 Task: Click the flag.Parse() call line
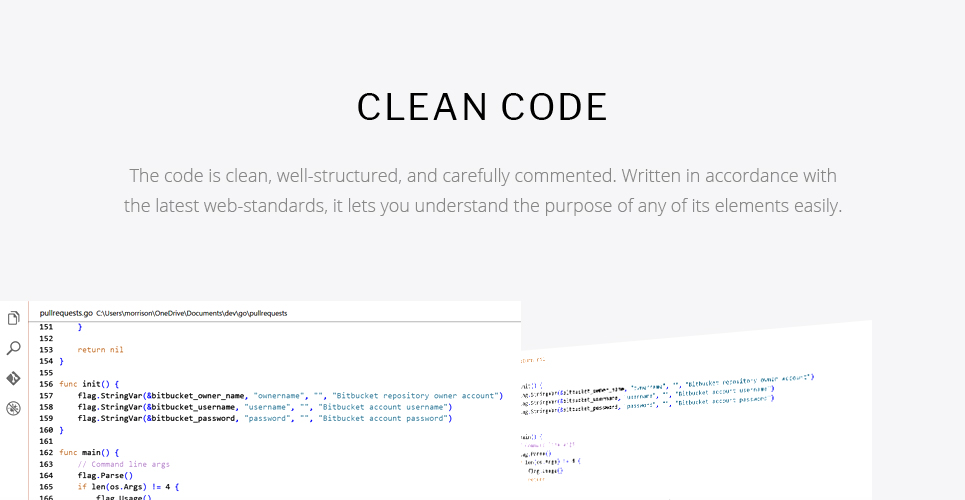coord(105,475)
